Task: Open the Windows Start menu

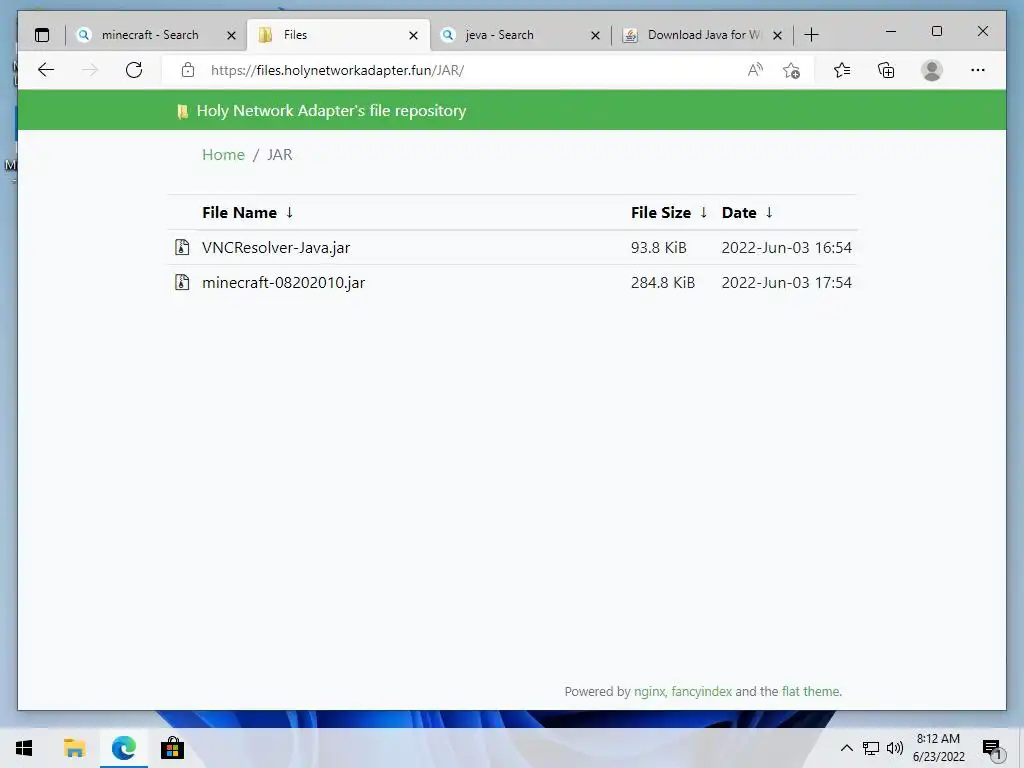Action: click(24, 748)
